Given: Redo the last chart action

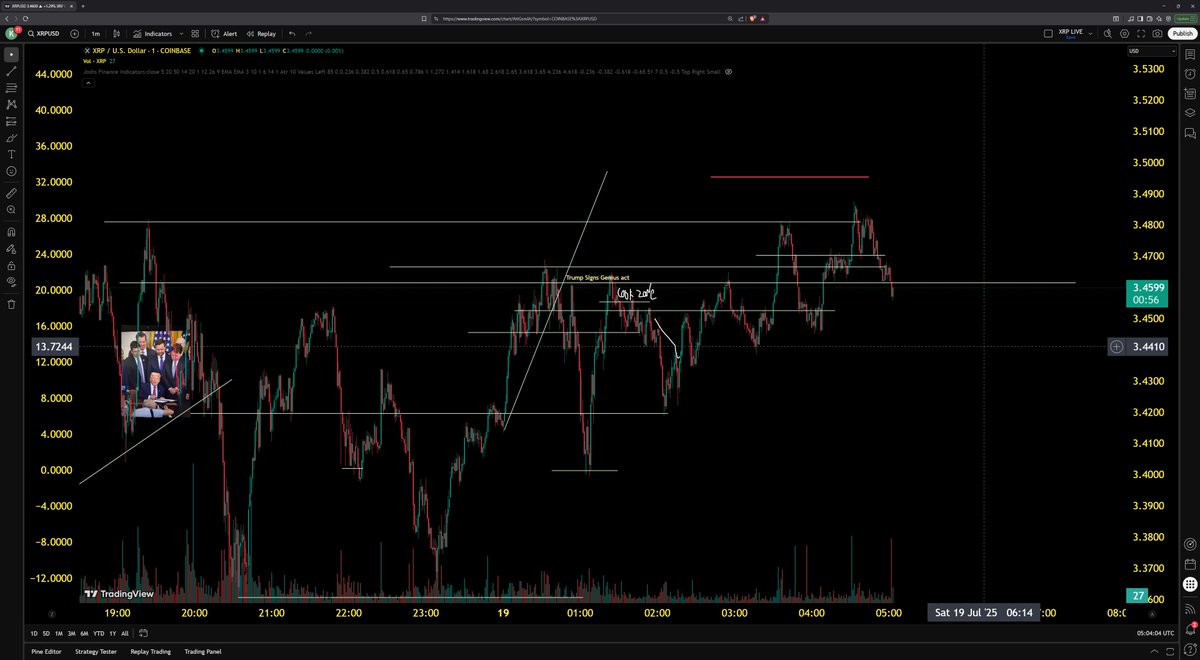Looking at the screenshot, I should (309, 34).
